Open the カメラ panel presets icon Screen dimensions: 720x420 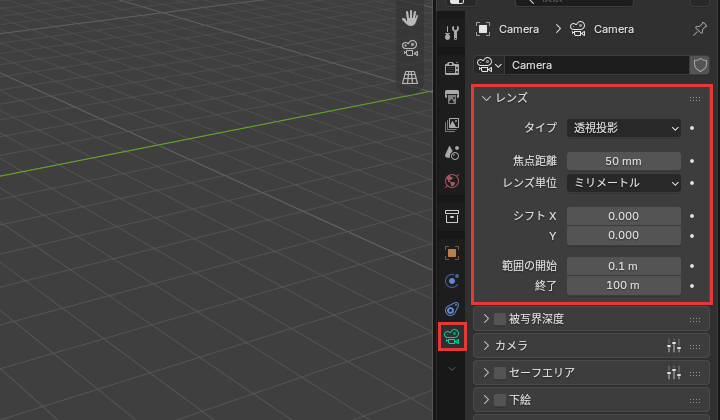[674, 346]
